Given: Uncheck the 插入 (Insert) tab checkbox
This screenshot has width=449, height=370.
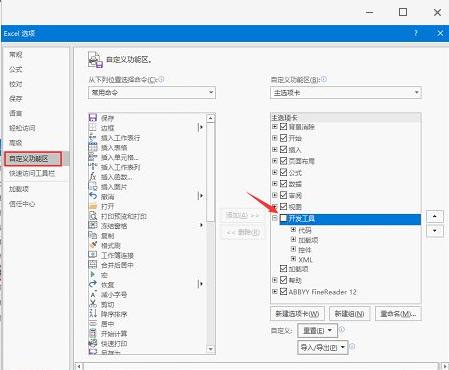Looking at the screenshot, I should click(283, 149).
